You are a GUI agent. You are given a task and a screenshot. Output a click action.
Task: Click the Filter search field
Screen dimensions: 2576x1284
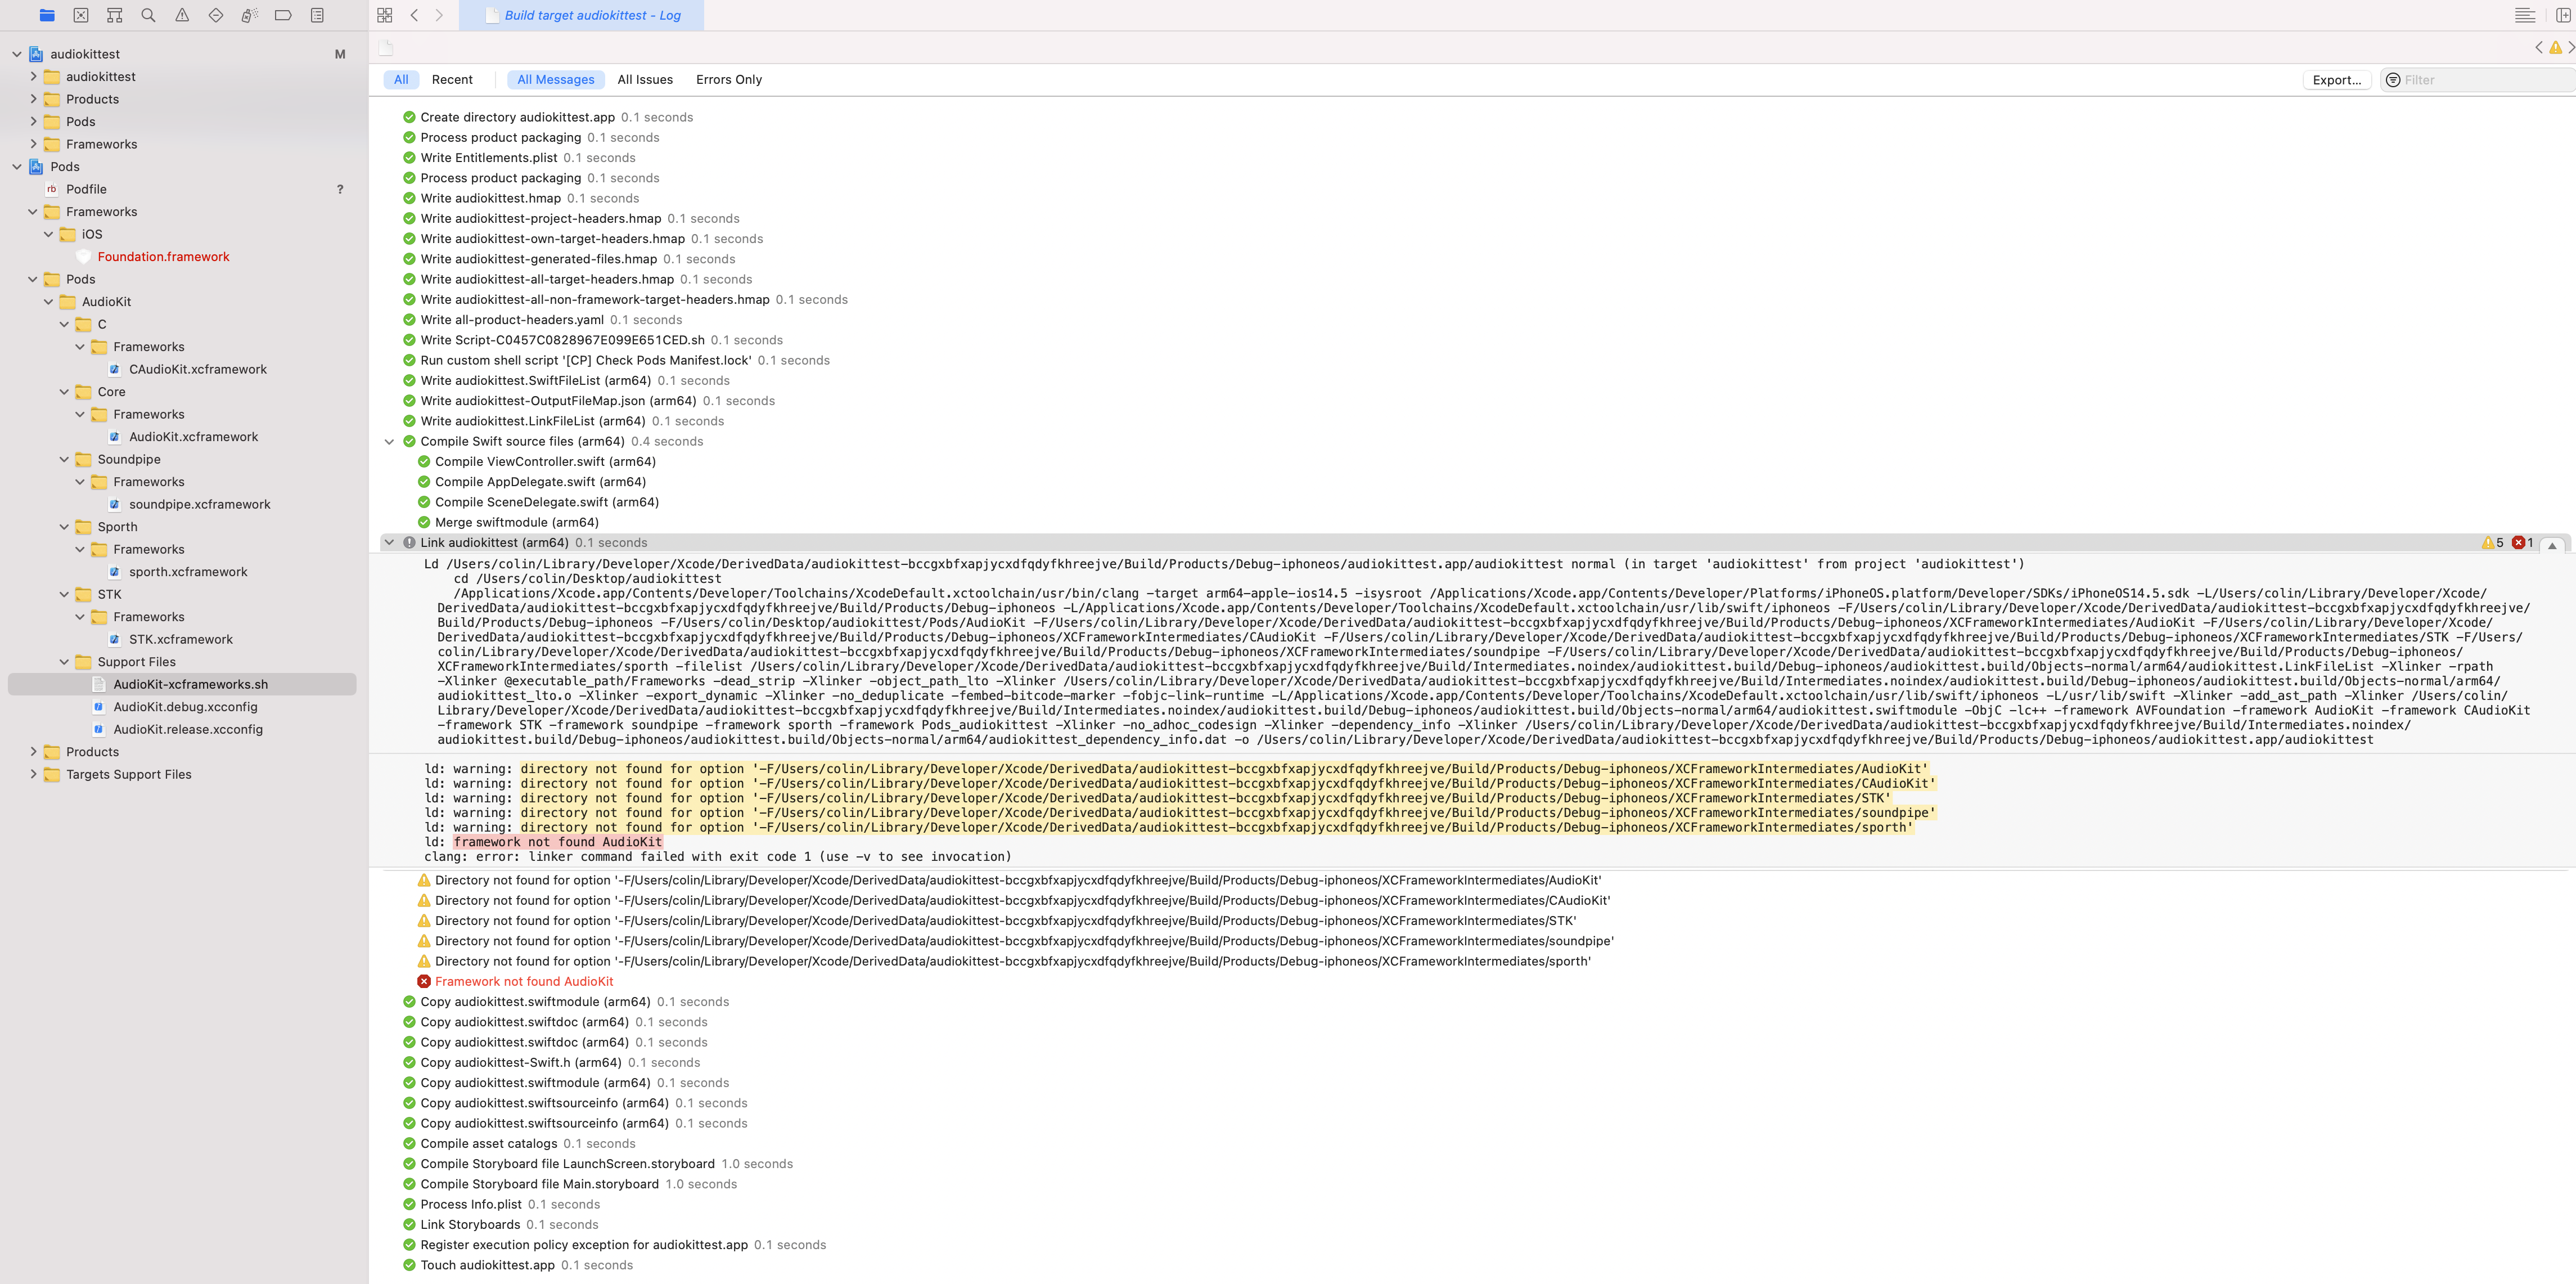coord(2478,80)
